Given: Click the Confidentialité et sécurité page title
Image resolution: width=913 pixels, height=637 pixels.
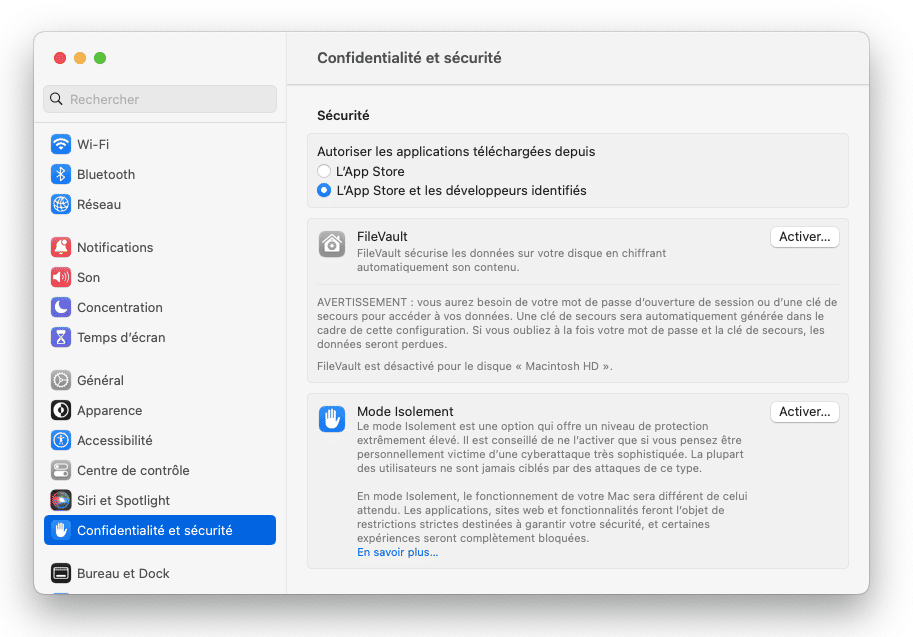Looking at the screenshot, I should (x=409, y=58).
